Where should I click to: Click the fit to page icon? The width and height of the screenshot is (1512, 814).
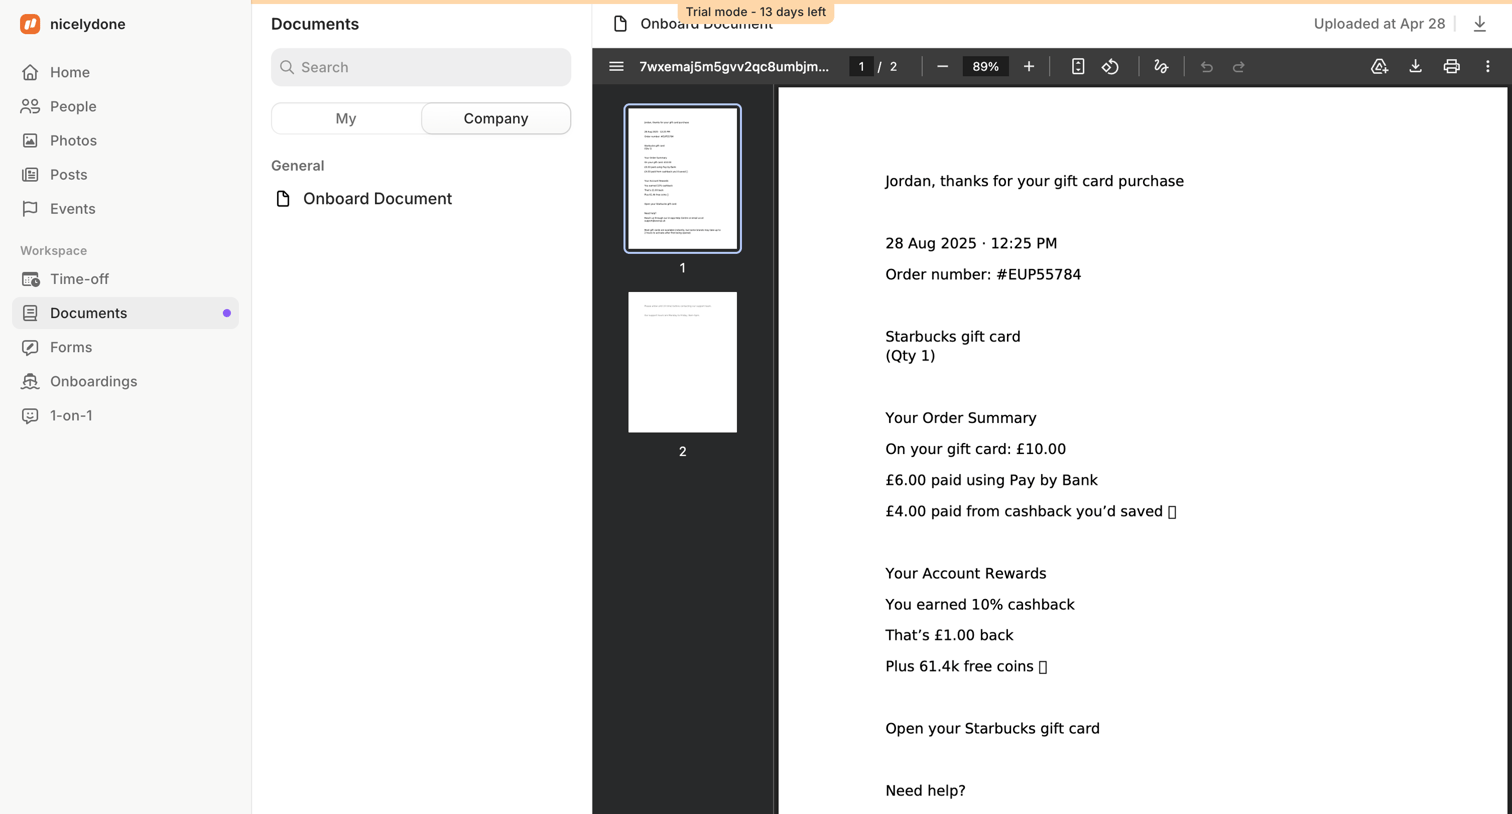click(1077, 67)
